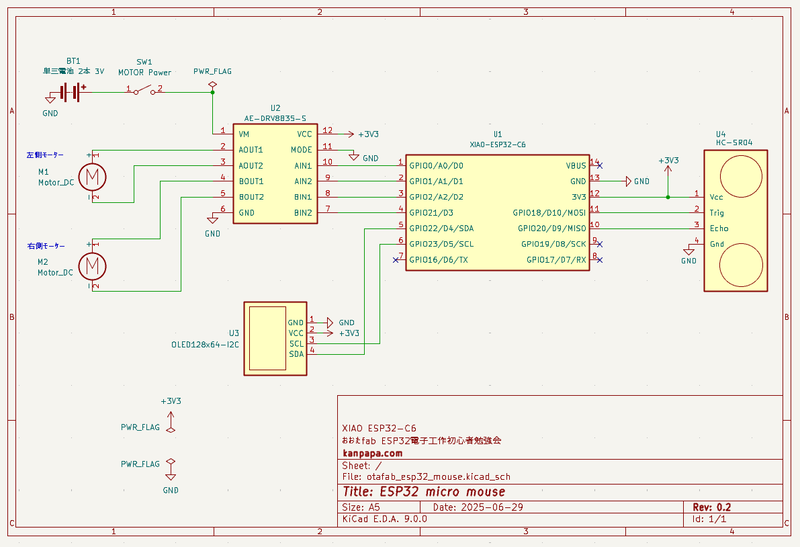Click the Rev: 0.2 field
This screenshot has height=547, width=800.
(712, 507)
